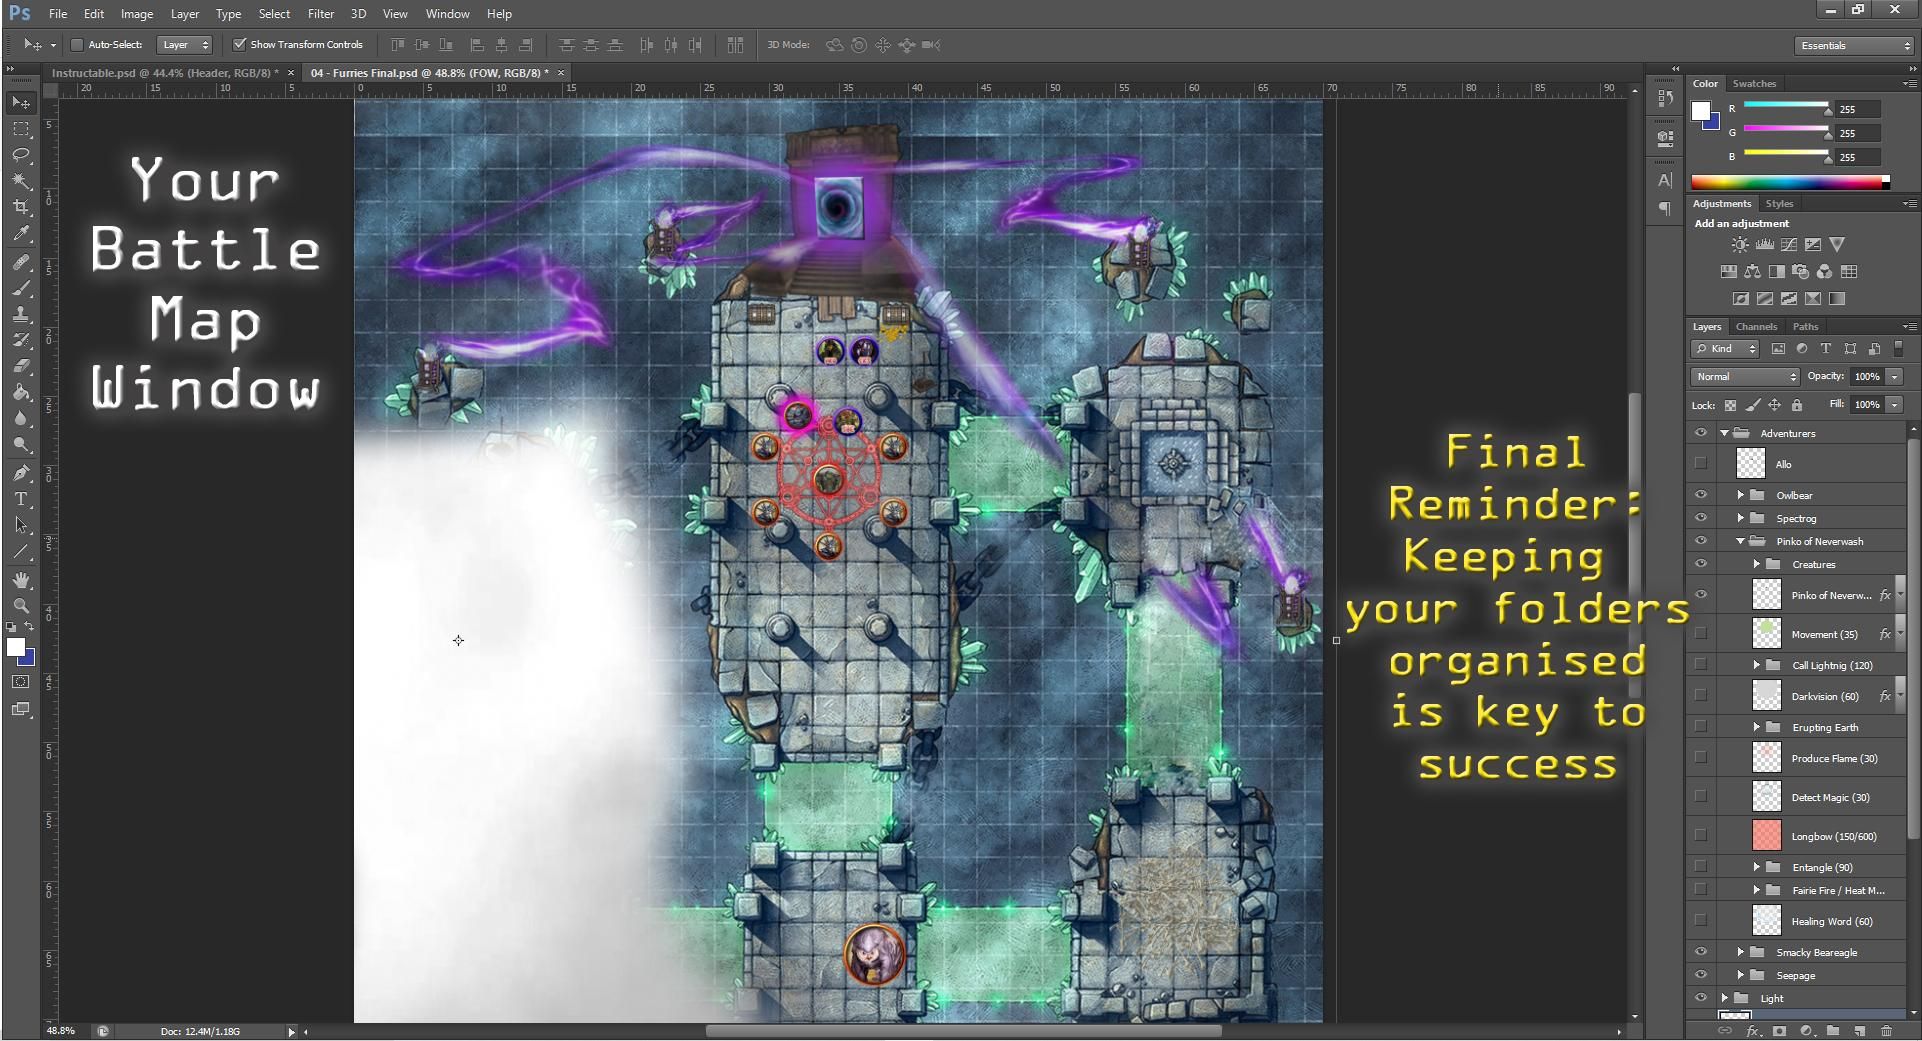Select the Clone Stamp tool
This screenshot has width=1922, height=1041.
coord(20,315)
